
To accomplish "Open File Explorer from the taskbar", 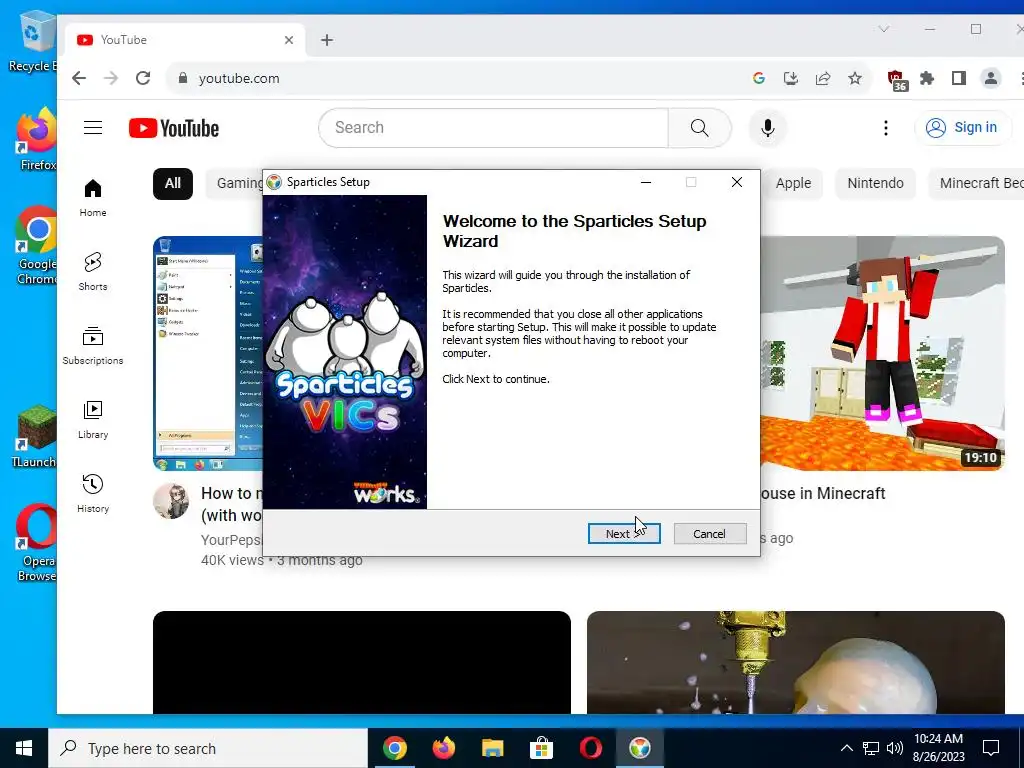I will tap(492, 748).
